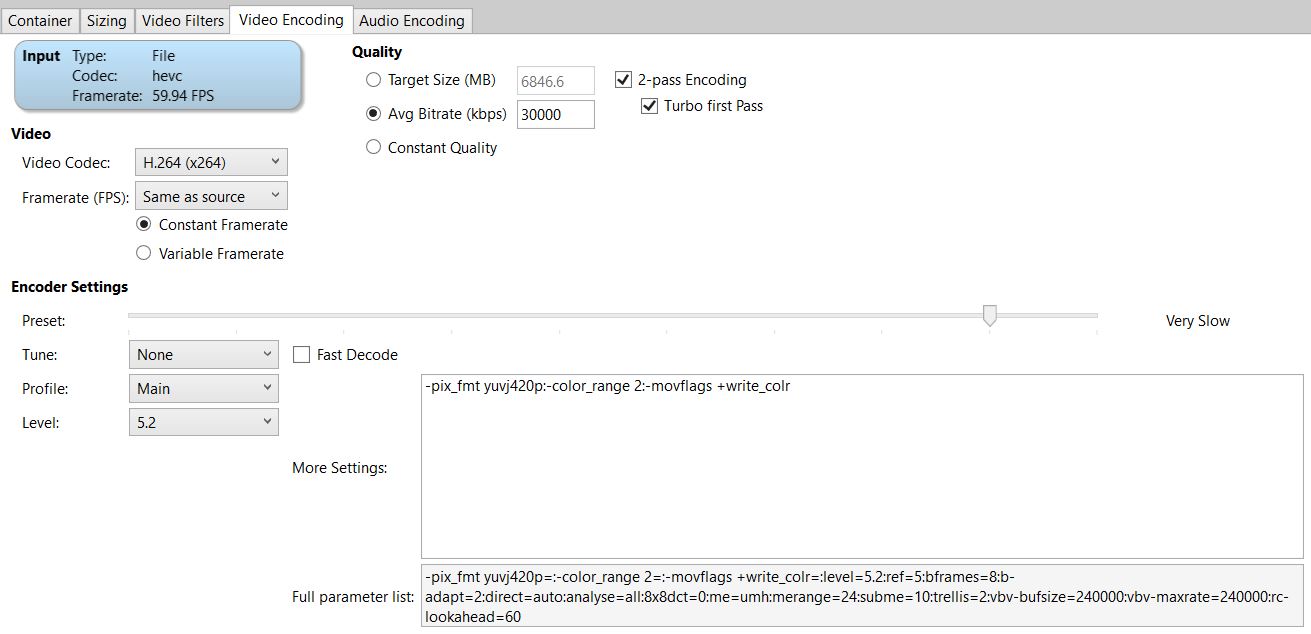Click the Avg Bitrate value field

point(555,114)
